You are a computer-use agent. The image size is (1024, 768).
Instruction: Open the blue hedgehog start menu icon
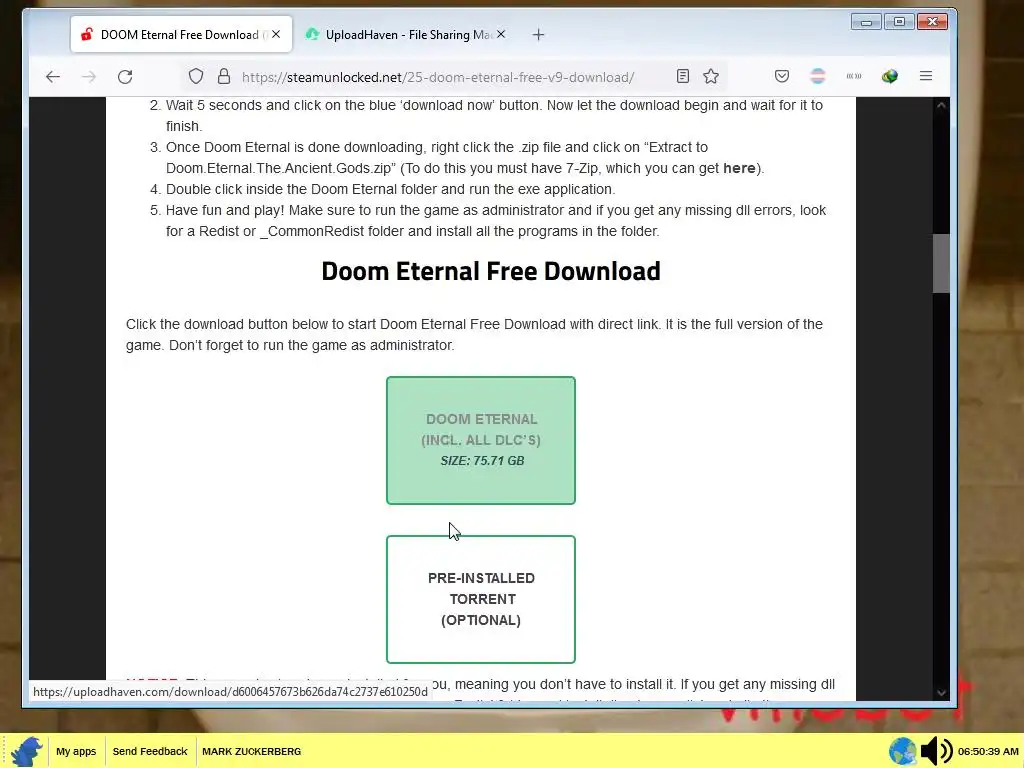27,751
